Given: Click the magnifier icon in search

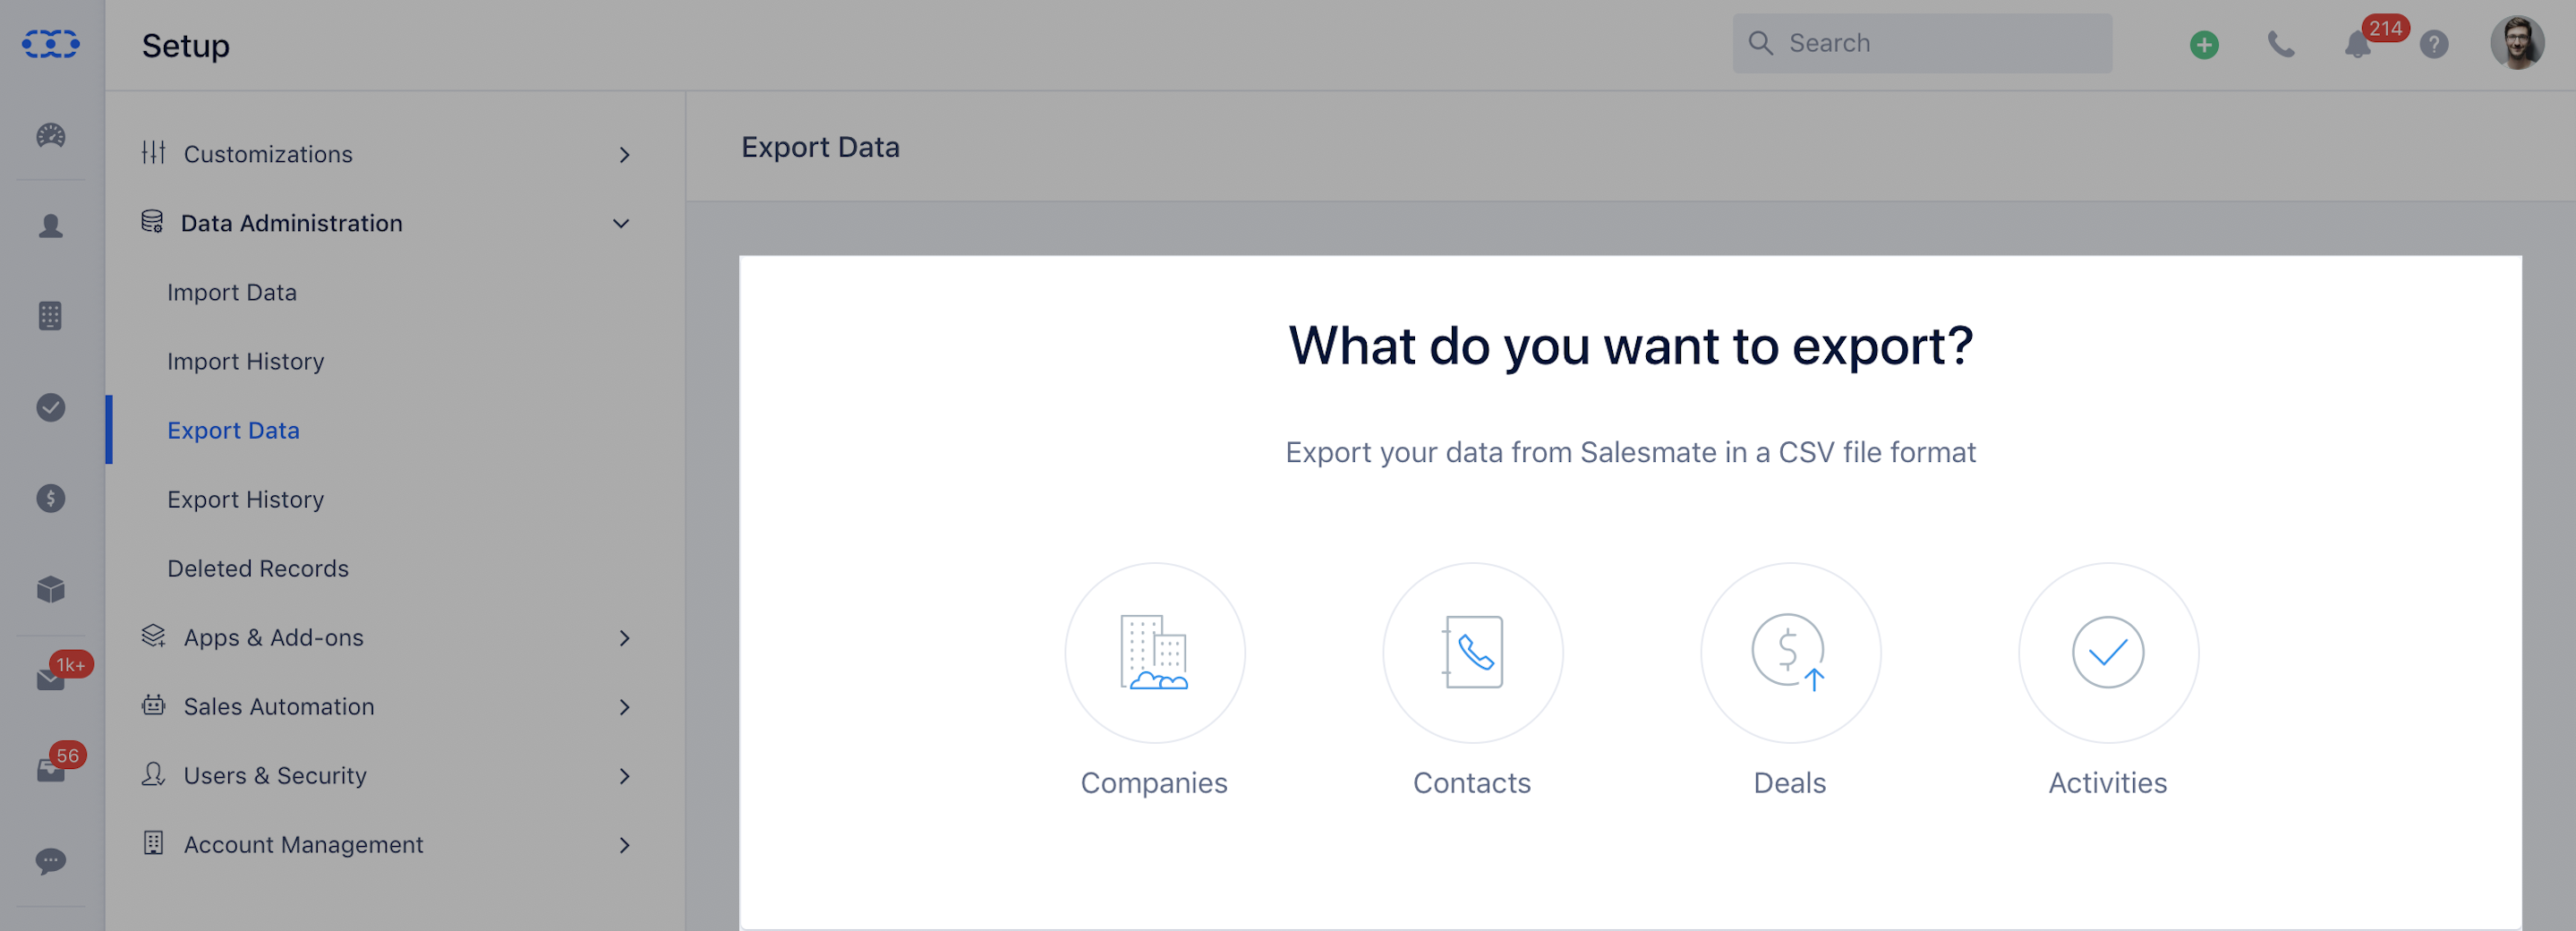Looking at the screenshot, I should (1760, 43).
